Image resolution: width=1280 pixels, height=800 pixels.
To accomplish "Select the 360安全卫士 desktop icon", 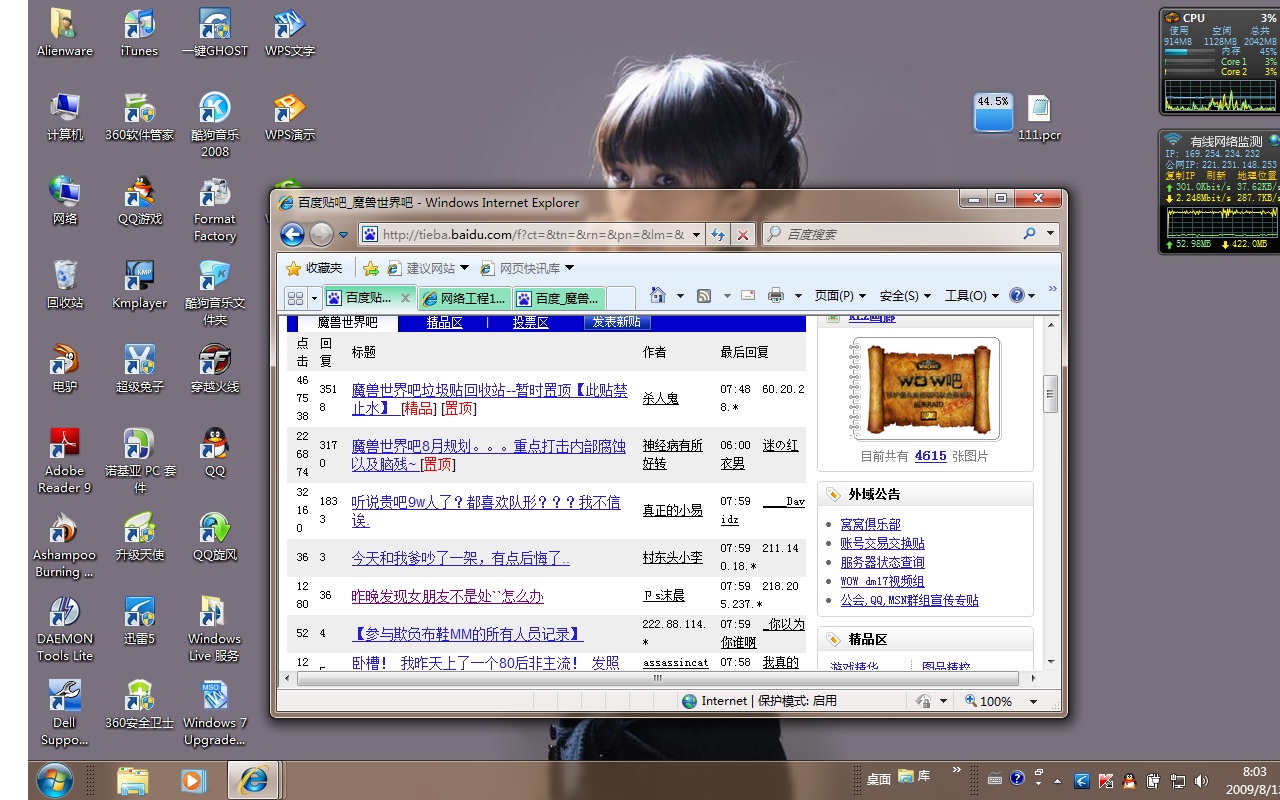I will [x=140, y=705].
